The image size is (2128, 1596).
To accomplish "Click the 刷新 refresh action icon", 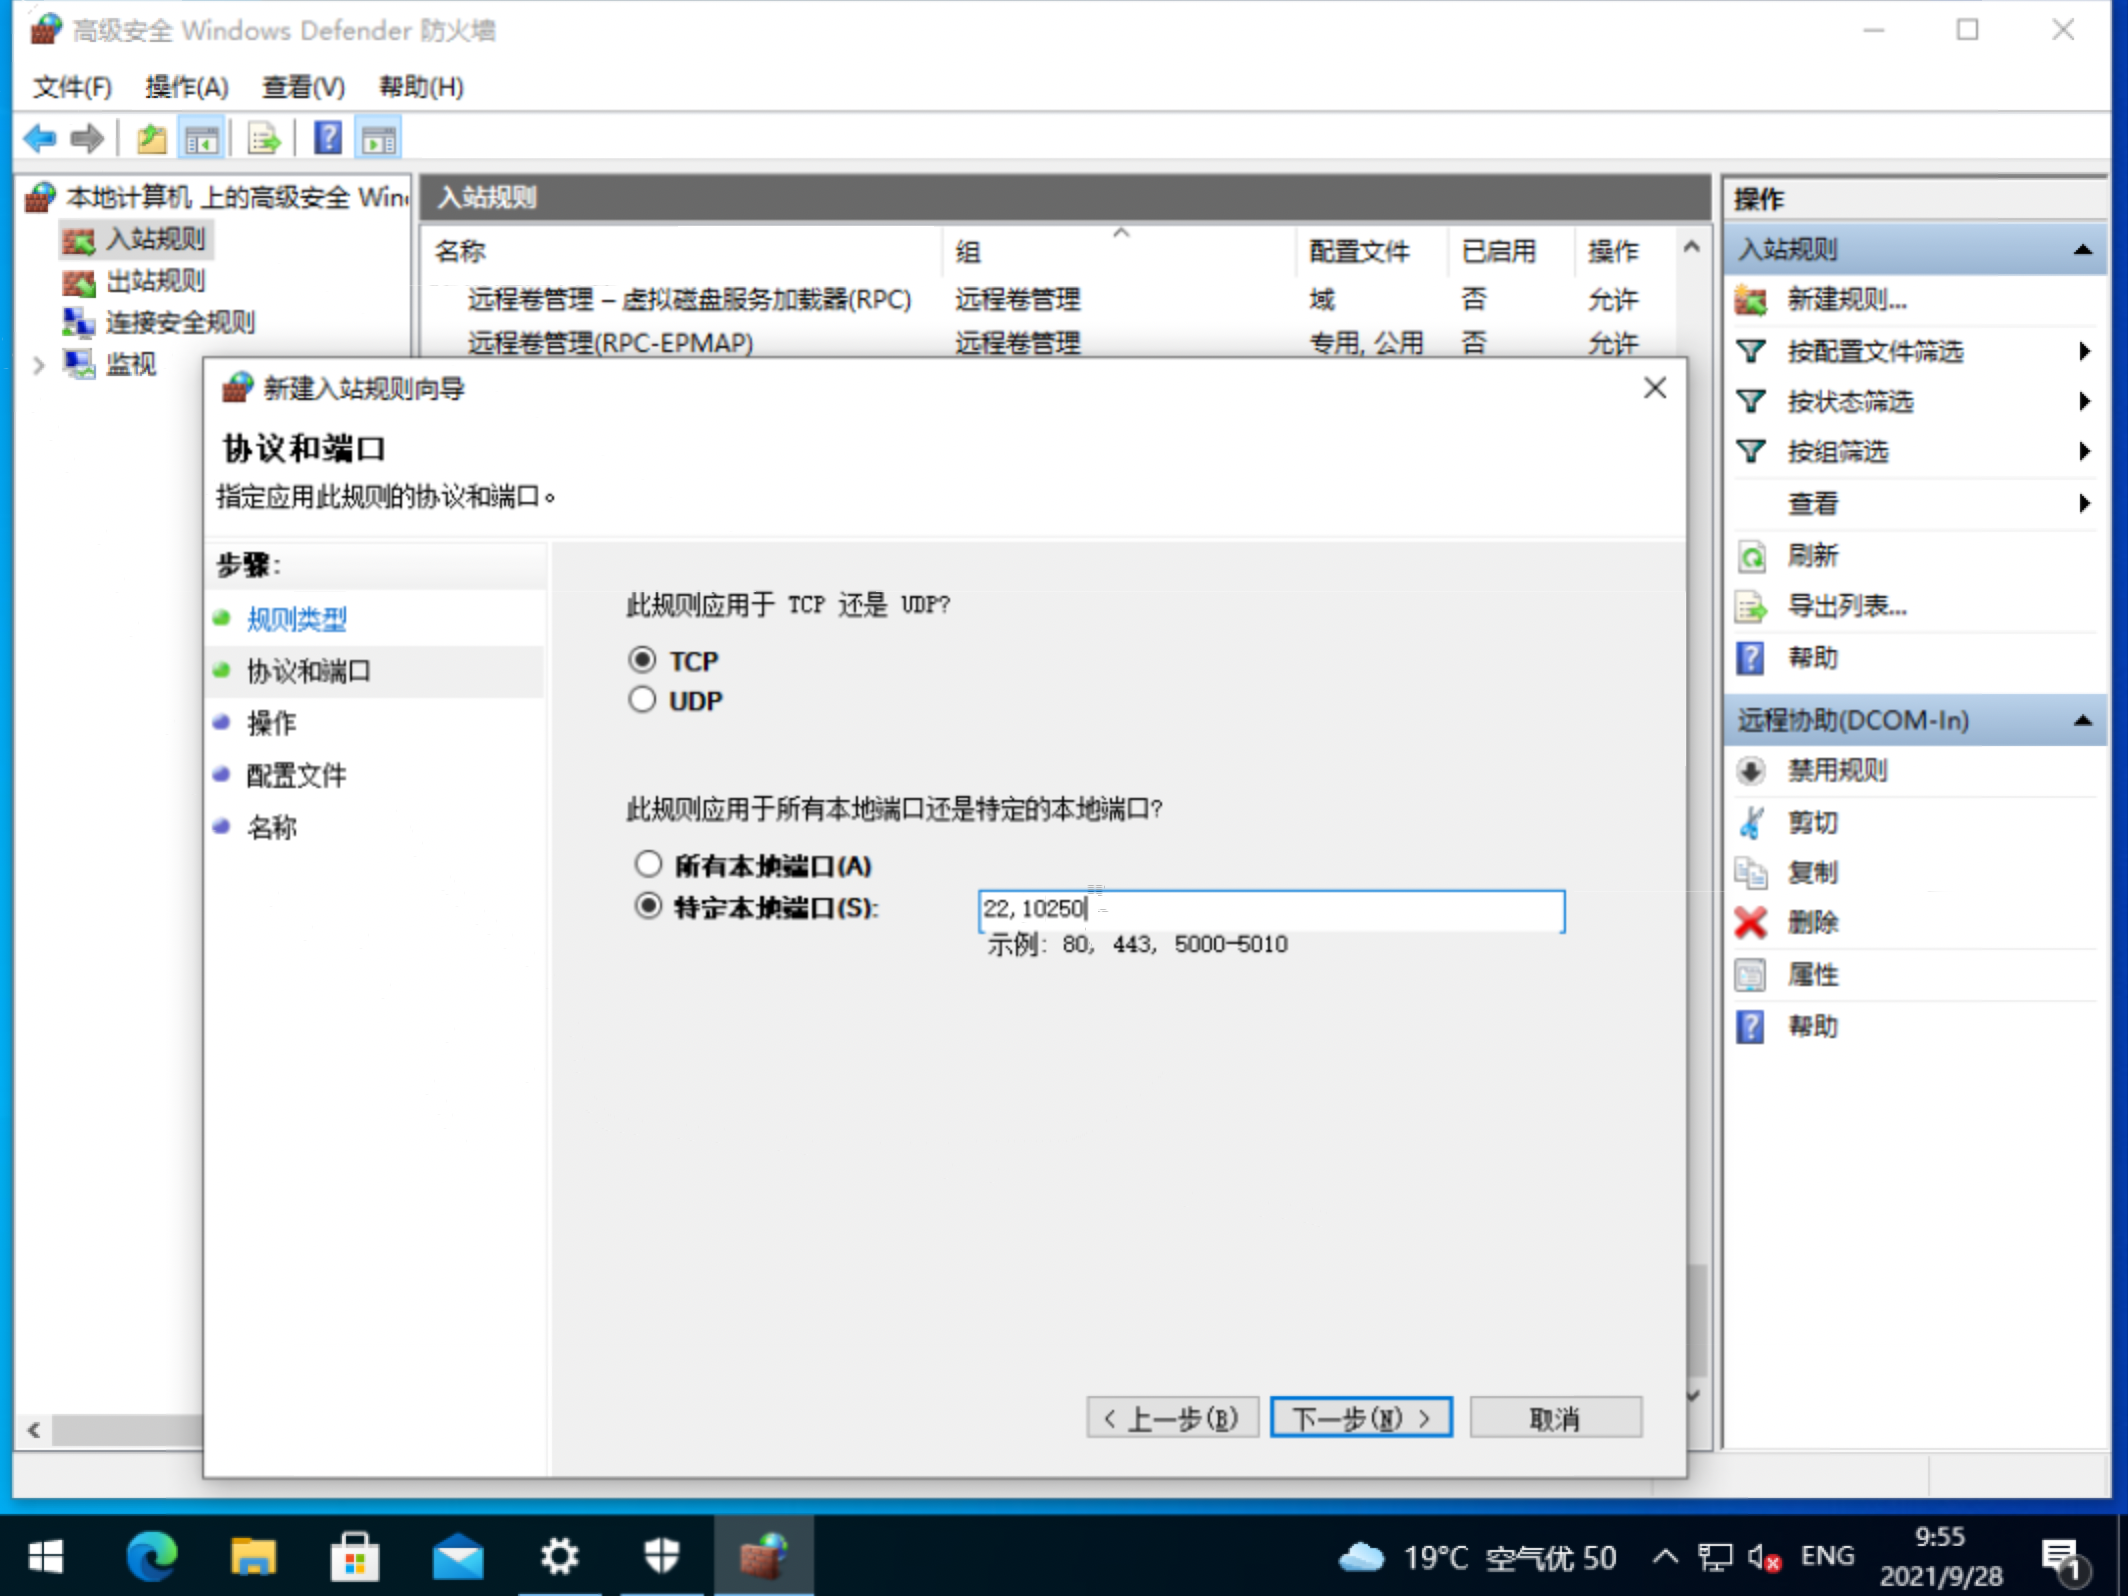I will [1751, 555].
